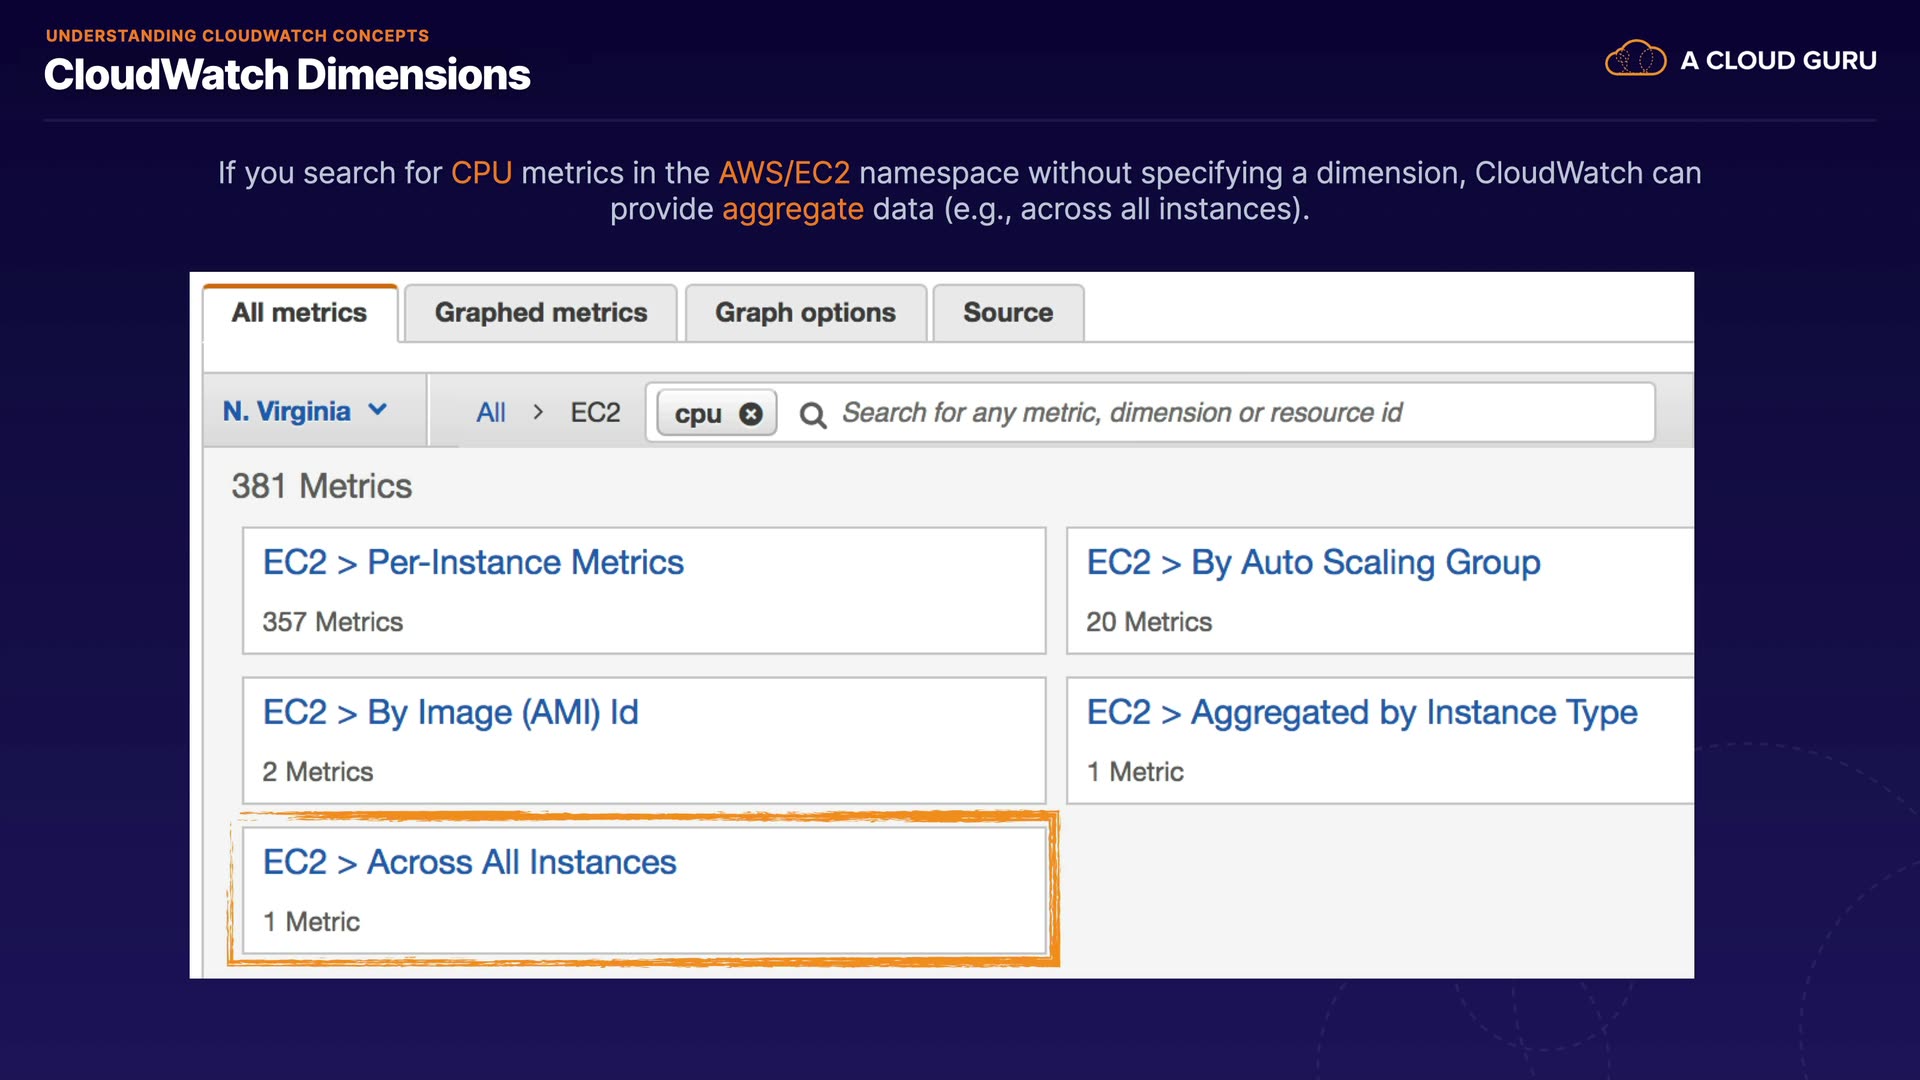Click the A CLOUD GURU brand text
This screenshot has width=1920, height=1080.
click(x=1778, y=60)
